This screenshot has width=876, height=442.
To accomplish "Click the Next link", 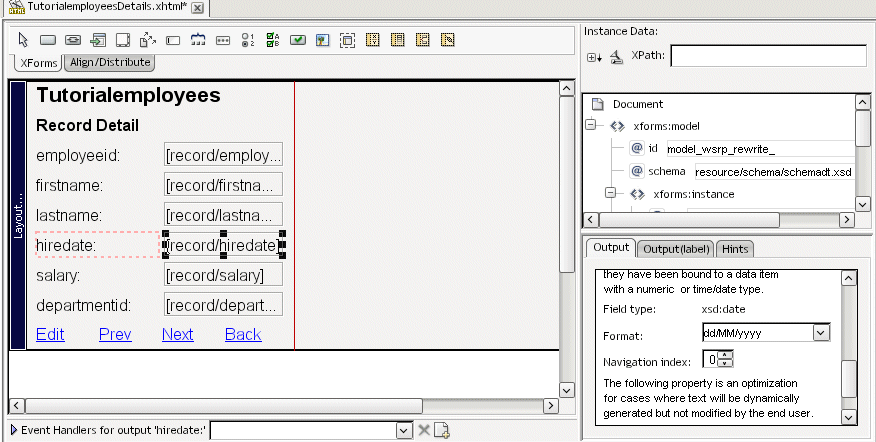I will (178, 334).
